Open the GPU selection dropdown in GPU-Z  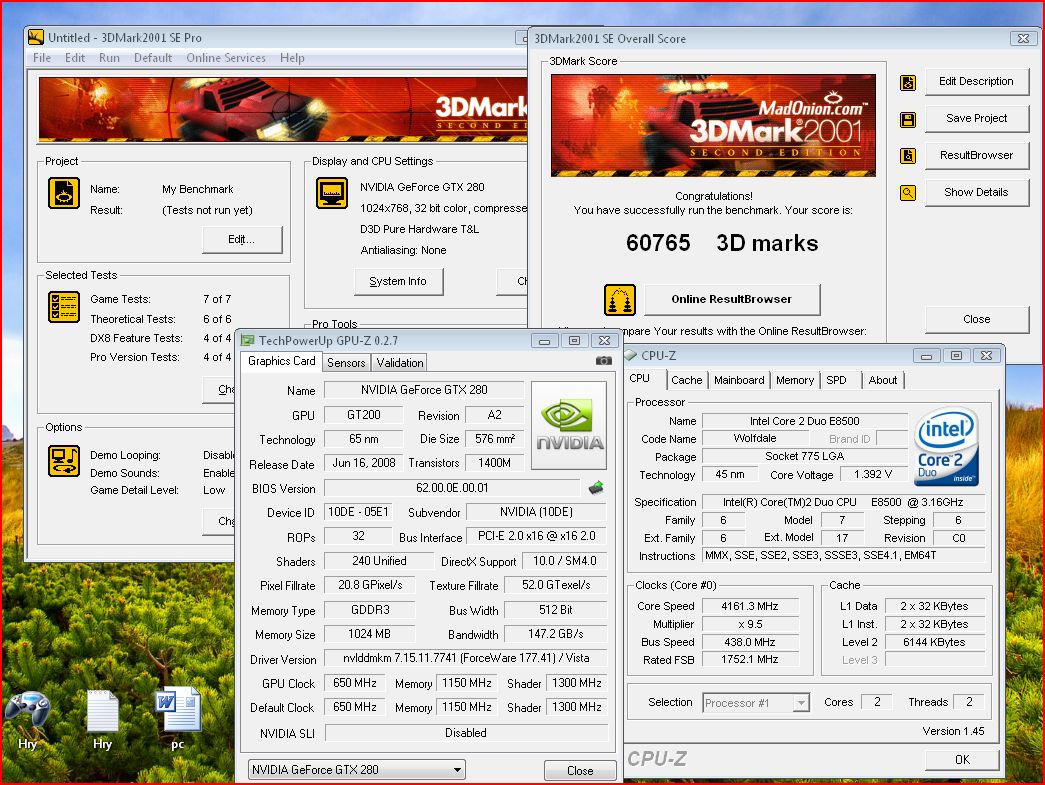point(357,770)
